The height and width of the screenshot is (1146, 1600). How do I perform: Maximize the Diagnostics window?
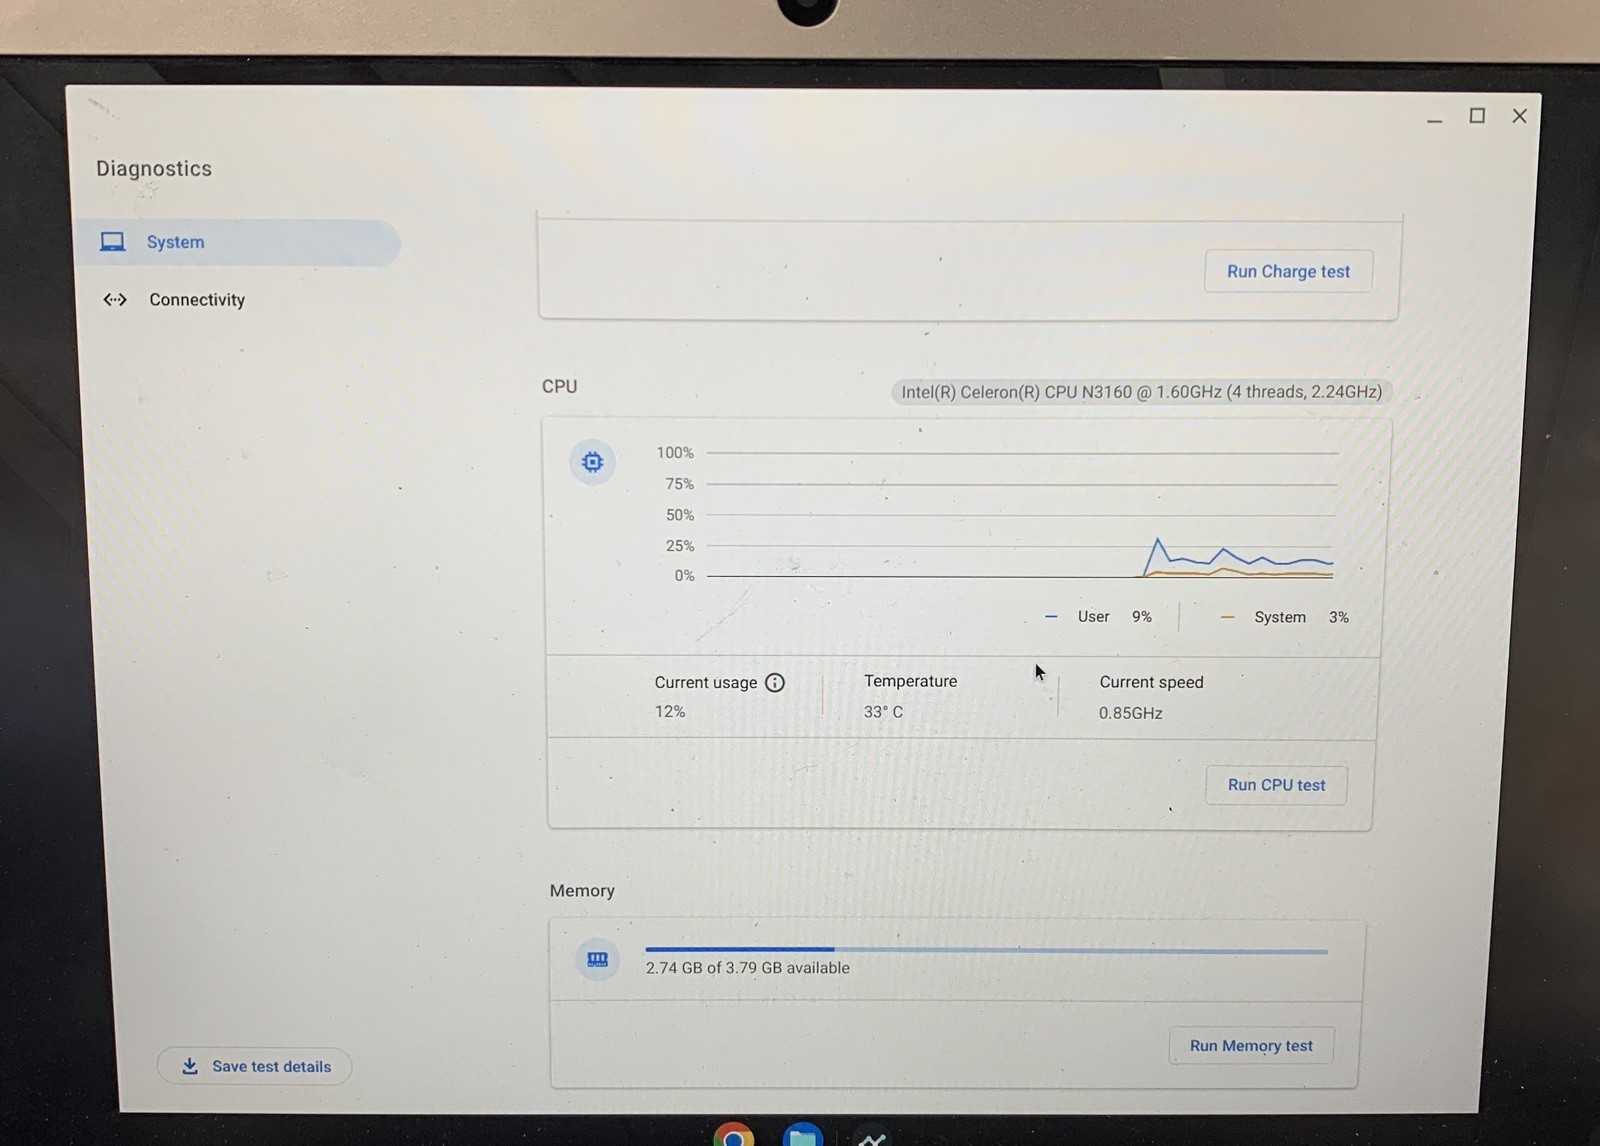point(1477,116)
